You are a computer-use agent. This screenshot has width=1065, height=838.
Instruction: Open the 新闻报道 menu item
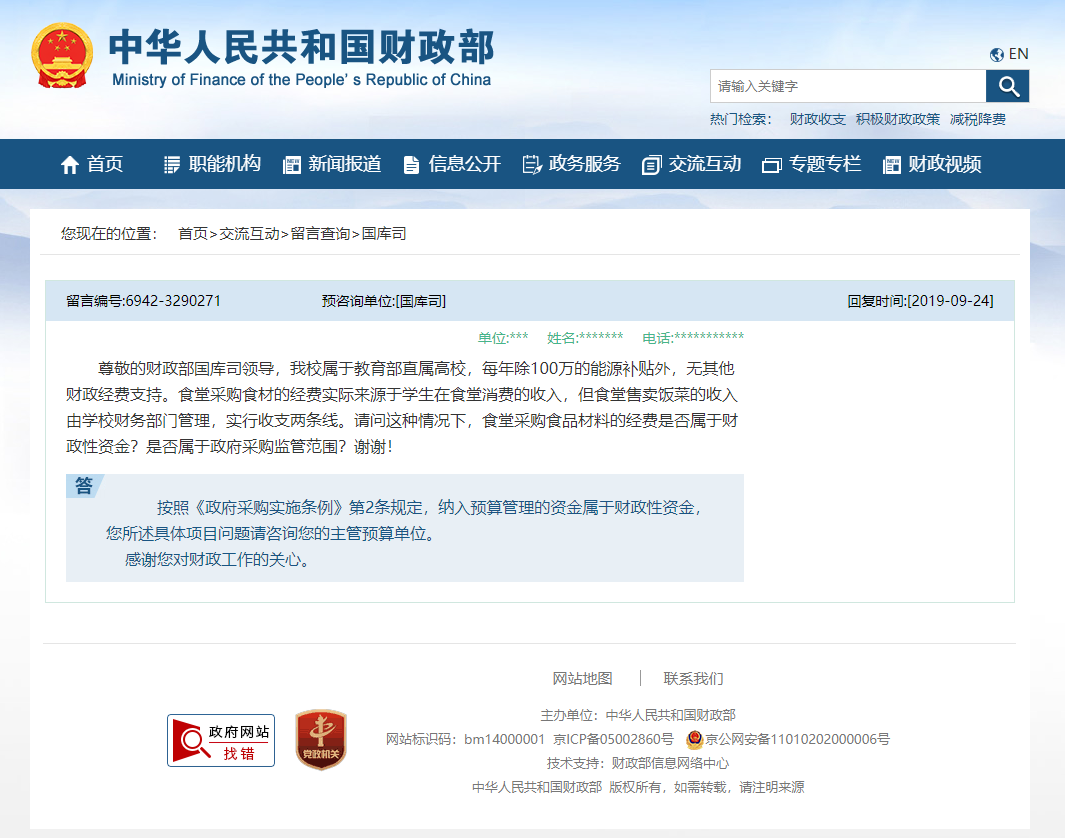(344, 164)
